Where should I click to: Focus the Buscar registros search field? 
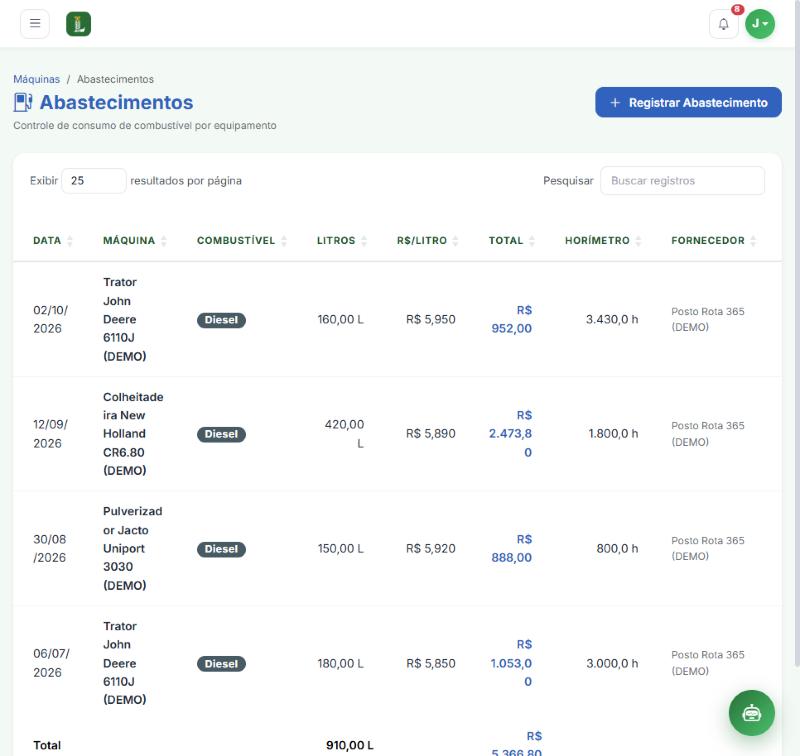coord(682,181)
